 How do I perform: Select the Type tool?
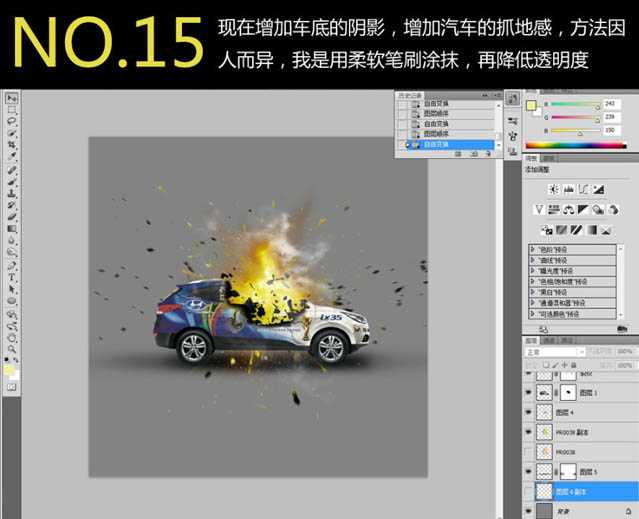pos(11,277)
